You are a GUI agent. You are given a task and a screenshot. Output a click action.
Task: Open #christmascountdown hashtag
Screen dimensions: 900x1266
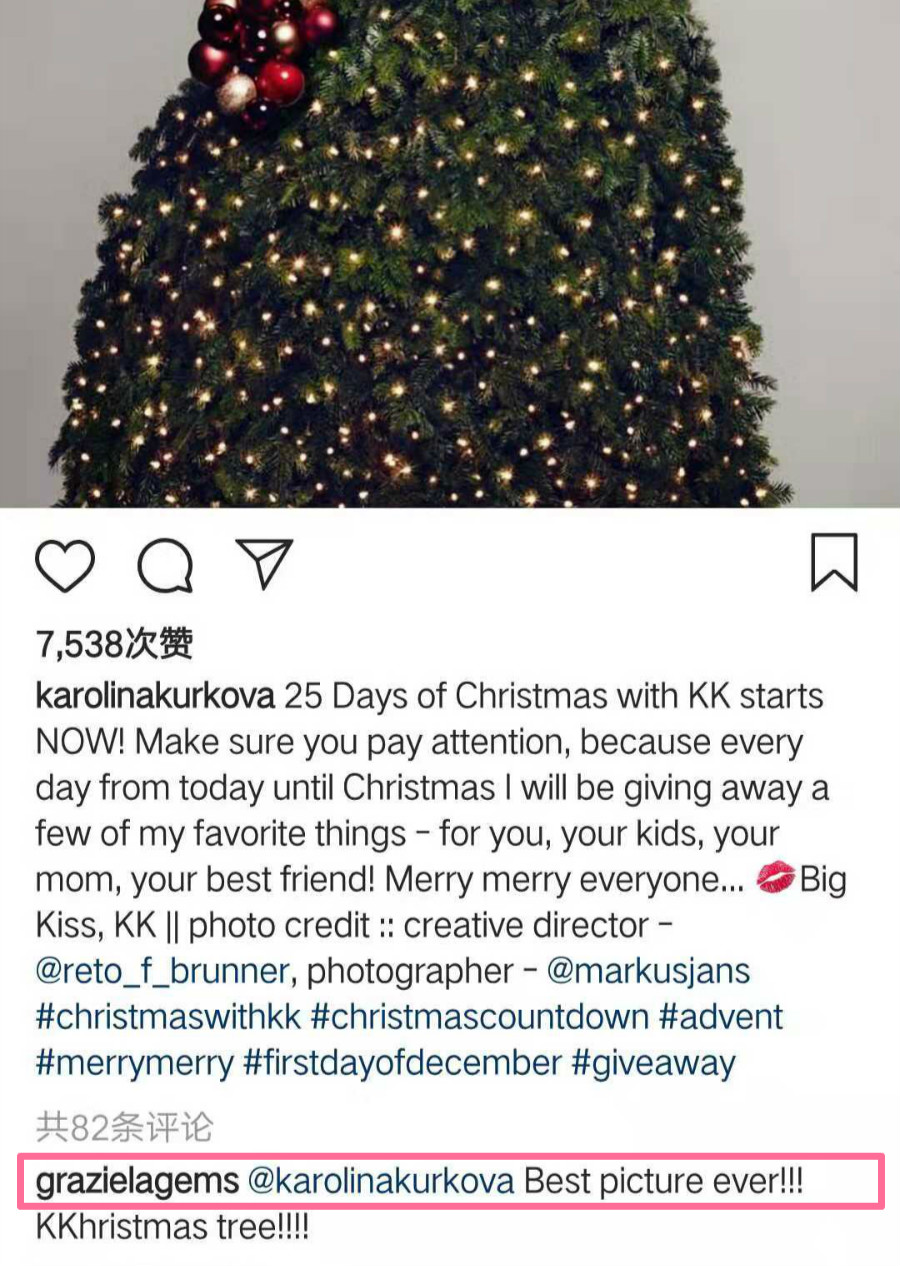(x=479, y=1017)
